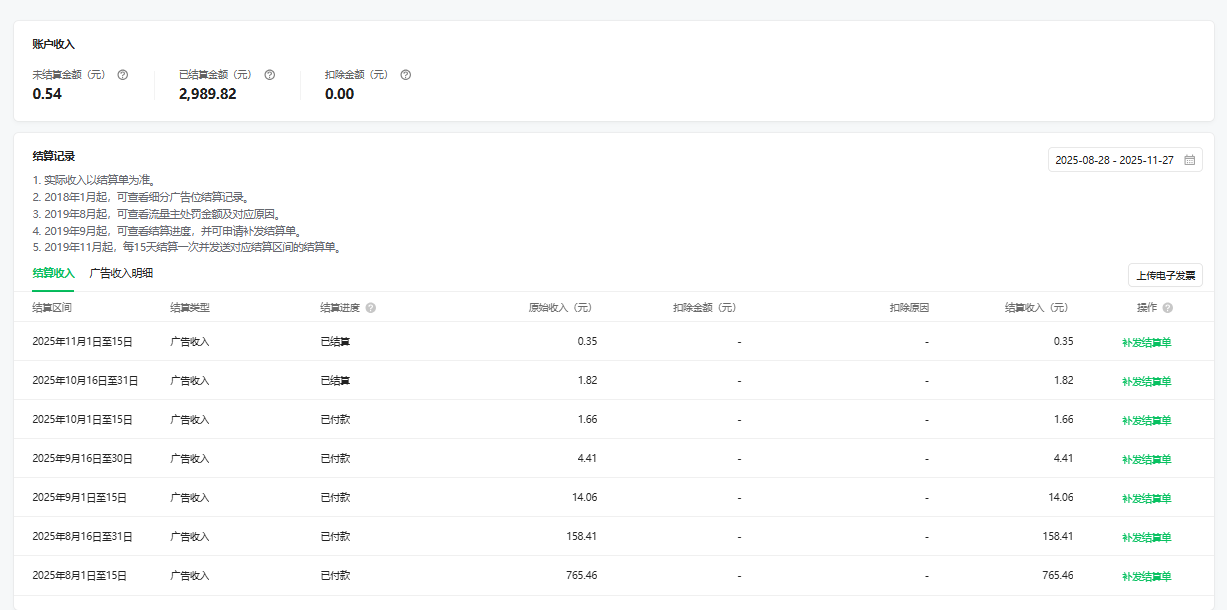Click 补发结算单 for 2025年8月1日至15日

pyautogui.click(x=1146, y=576)
